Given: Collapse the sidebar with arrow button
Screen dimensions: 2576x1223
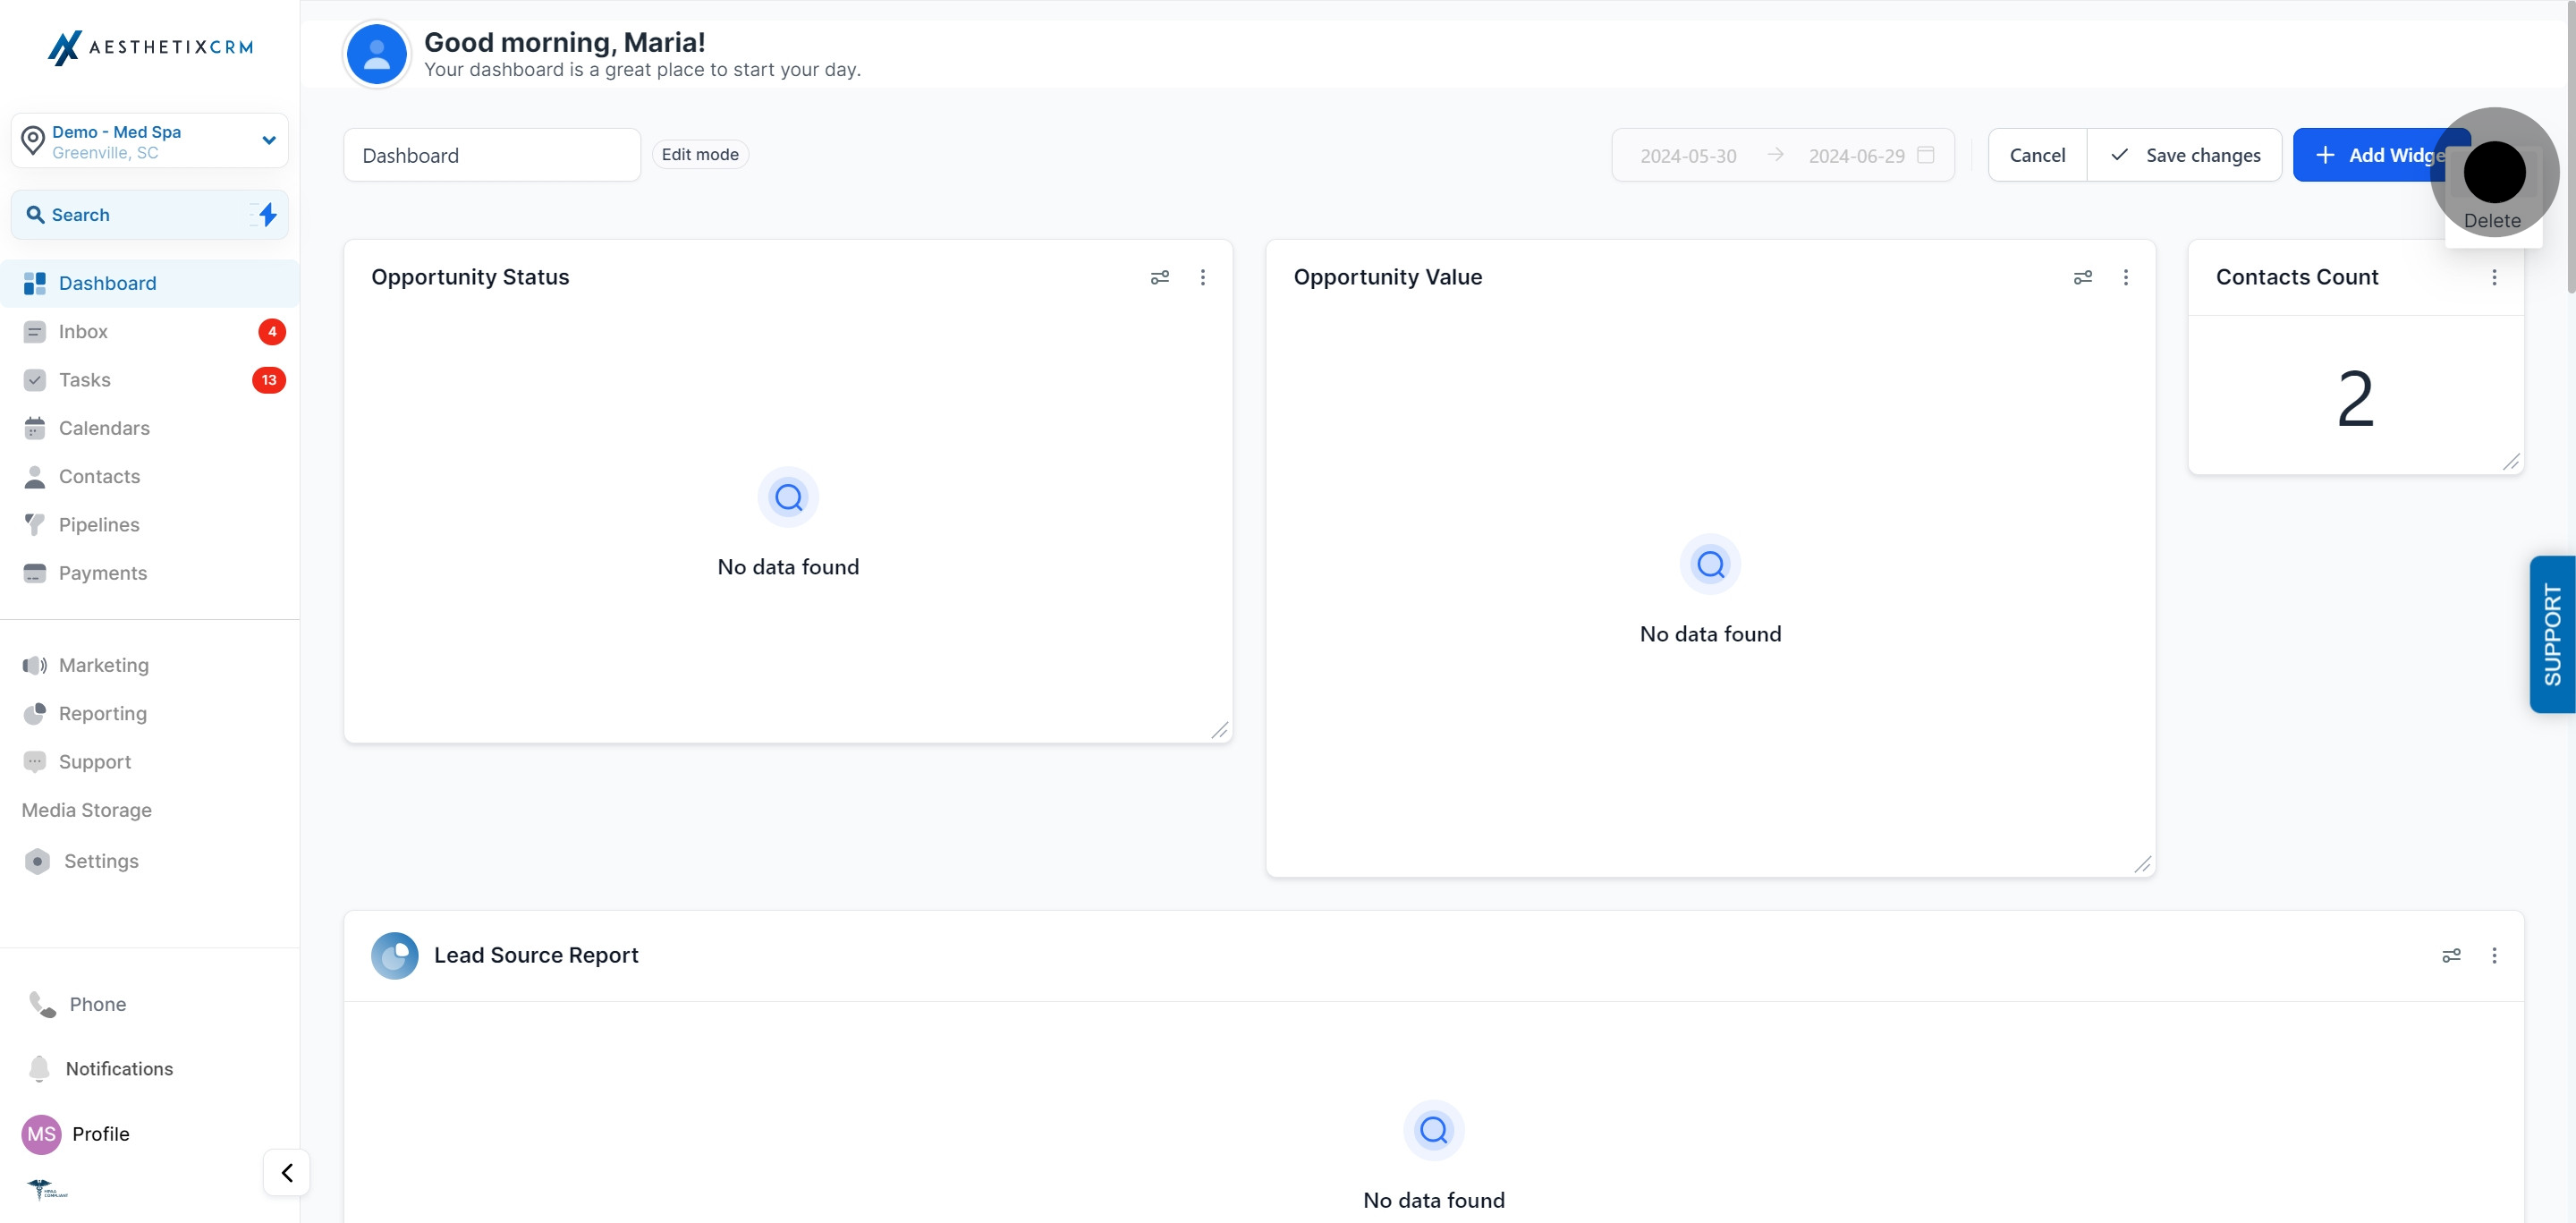Looking at the screenshot, I should pos(287,1172).
